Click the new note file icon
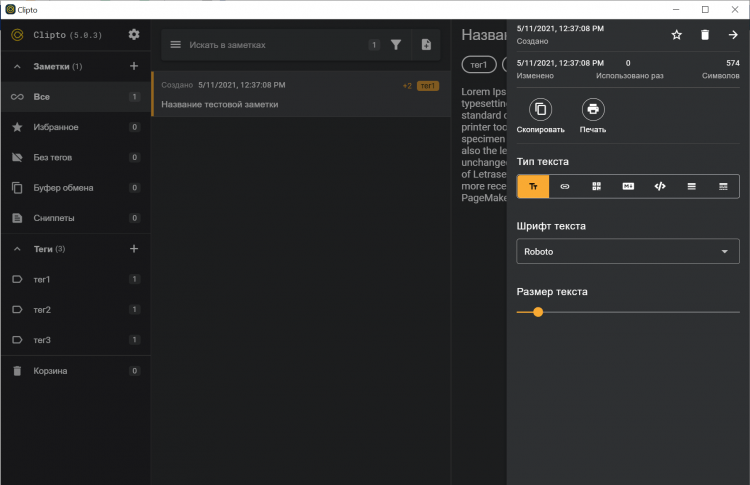This screenshot has height=485, width=750. [426, 45]
